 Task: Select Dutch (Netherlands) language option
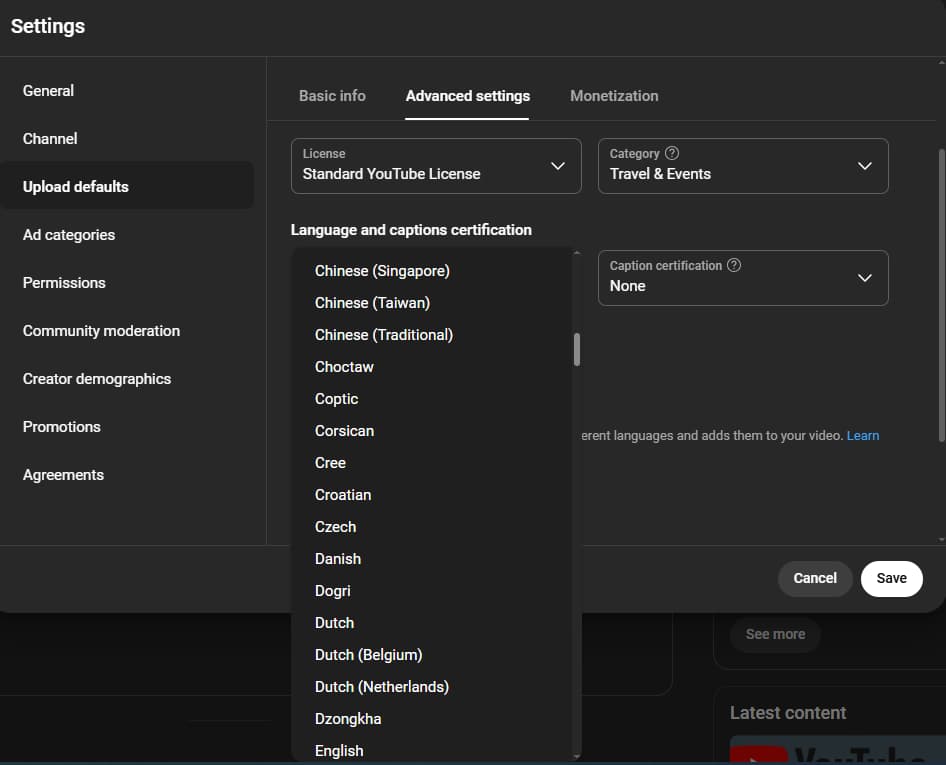(432, 687)
